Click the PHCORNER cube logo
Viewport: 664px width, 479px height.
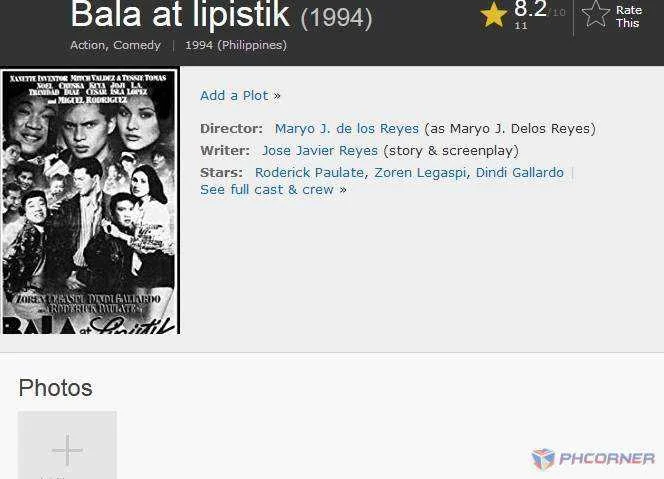[x=543, y=459]
